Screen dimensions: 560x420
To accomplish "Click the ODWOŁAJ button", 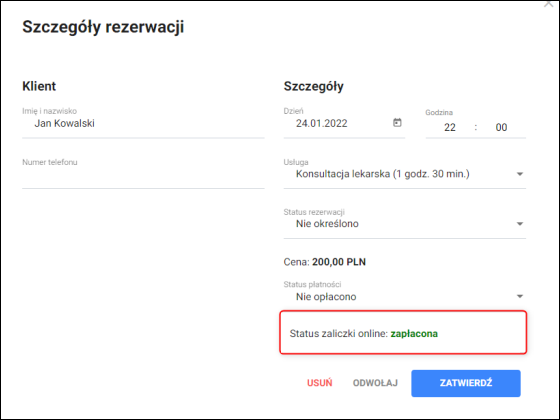I will (x=375, y=383).
